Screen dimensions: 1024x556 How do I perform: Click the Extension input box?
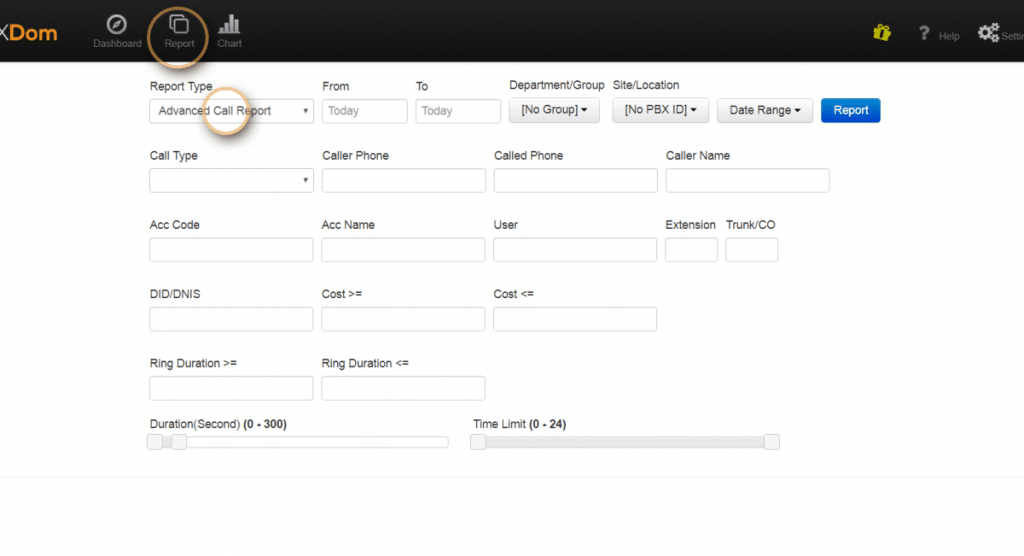point(691,250)
